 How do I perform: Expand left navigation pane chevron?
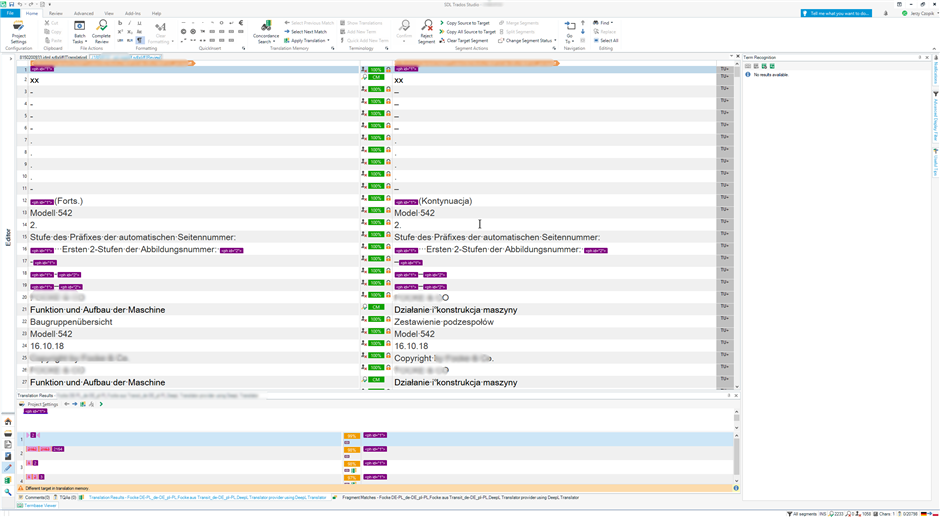(11, 59)
